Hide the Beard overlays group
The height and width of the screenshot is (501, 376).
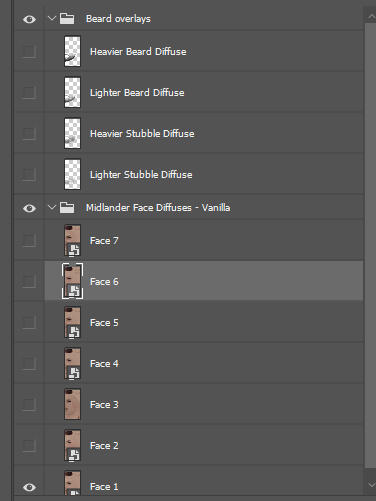pos(29,19)
